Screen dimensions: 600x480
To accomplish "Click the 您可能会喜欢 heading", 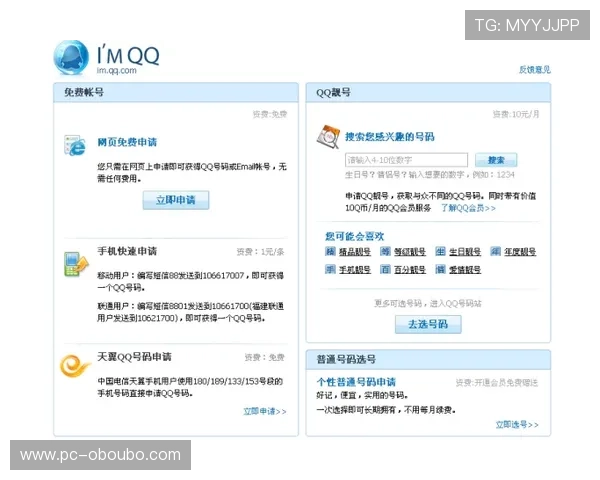I will (355, 236).
